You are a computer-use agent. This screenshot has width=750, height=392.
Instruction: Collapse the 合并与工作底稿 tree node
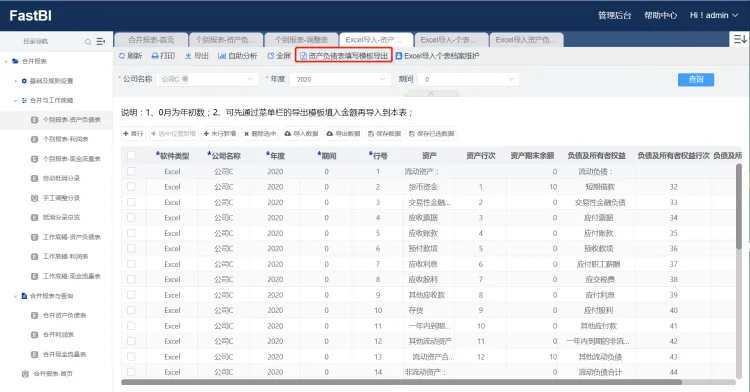pyautogui.click(x=15, y=100)
